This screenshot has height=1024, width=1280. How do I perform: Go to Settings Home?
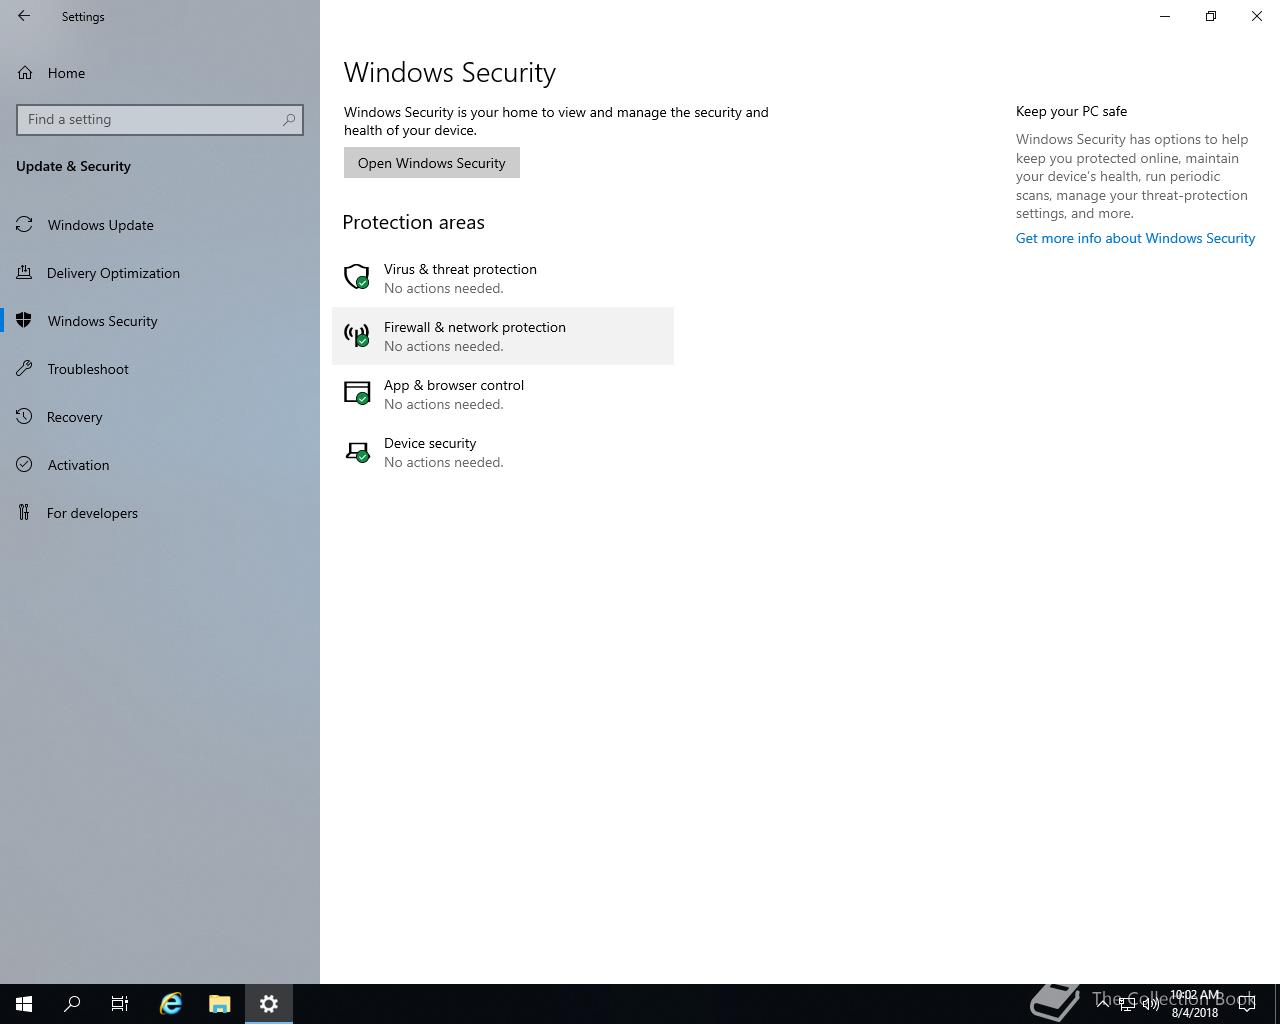tap(160, 73)
